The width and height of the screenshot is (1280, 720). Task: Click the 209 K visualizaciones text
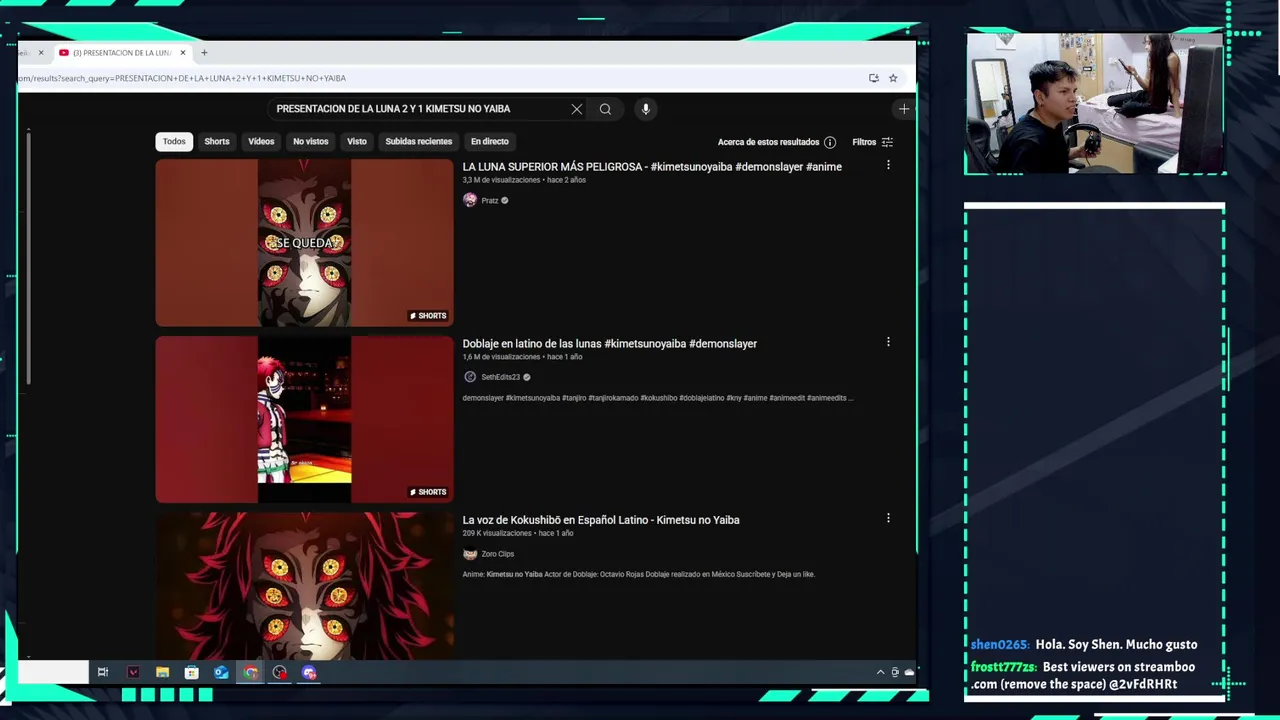[x=497, y=533]
